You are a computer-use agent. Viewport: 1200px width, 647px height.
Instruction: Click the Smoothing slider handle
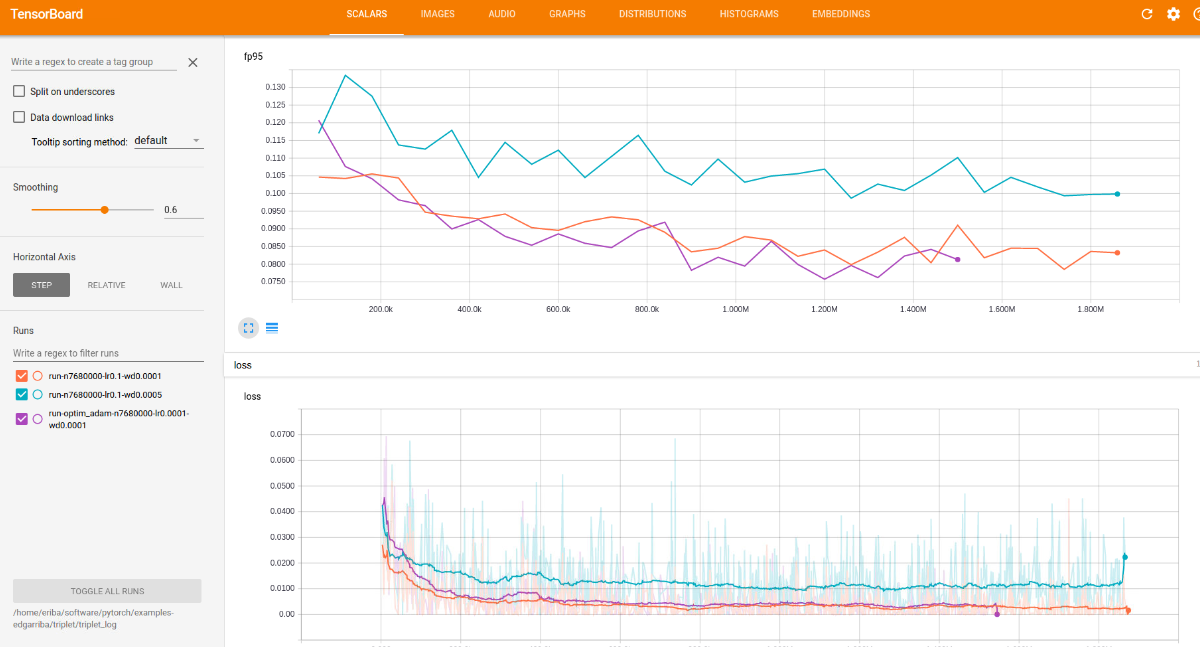(104, 210)
